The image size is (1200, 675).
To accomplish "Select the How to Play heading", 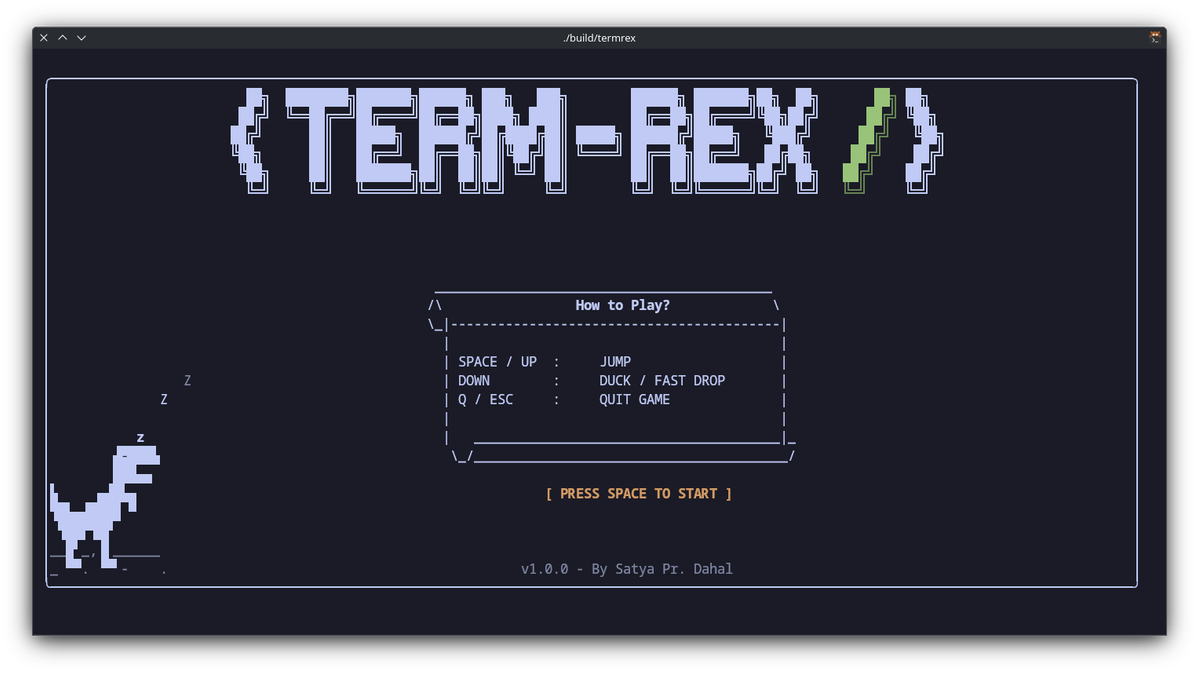I will tap(622, 305).
